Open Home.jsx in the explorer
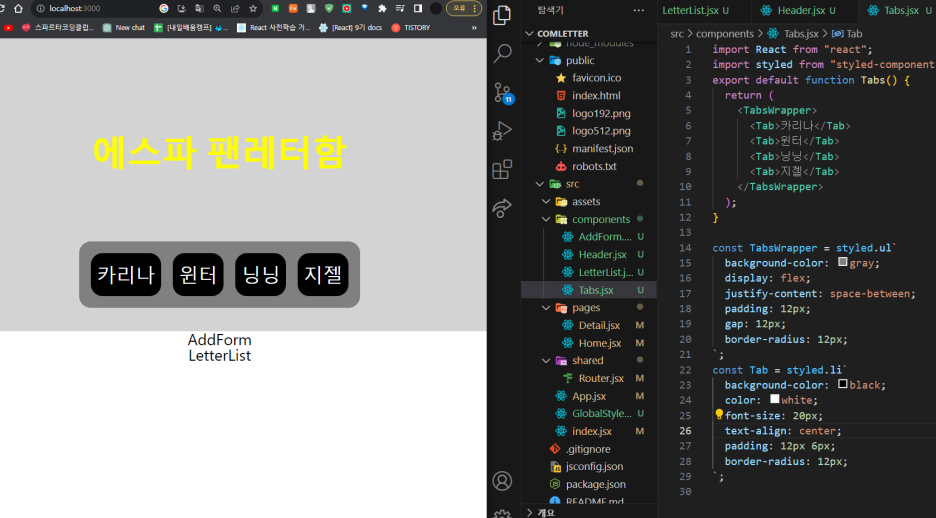936x518 pixels. tap(589, 343)
